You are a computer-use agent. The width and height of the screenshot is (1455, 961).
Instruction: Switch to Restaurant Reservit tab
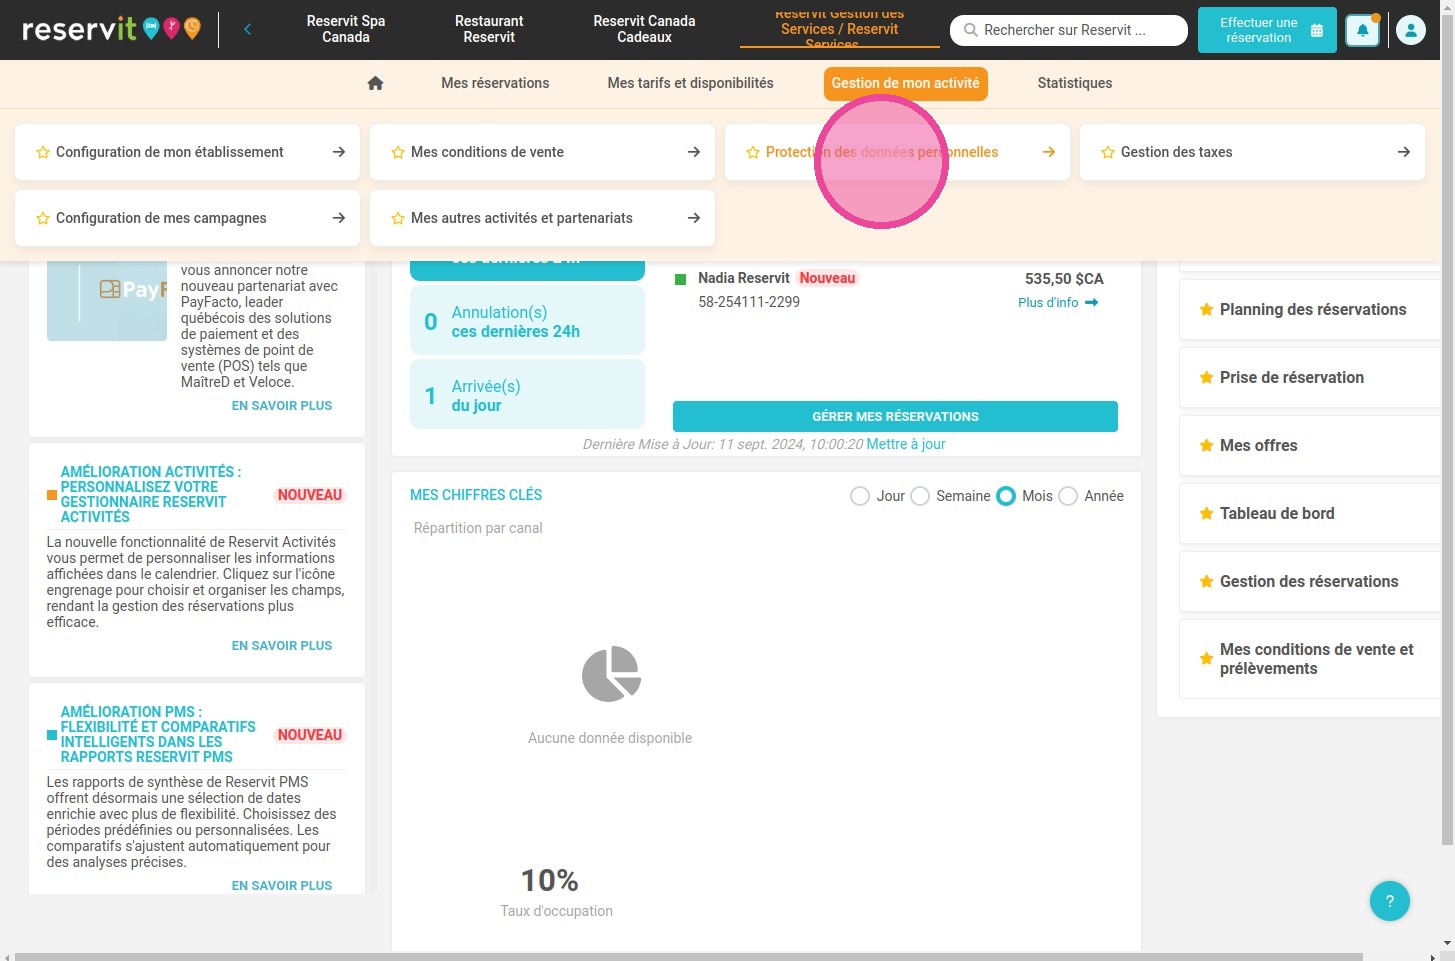489,29
